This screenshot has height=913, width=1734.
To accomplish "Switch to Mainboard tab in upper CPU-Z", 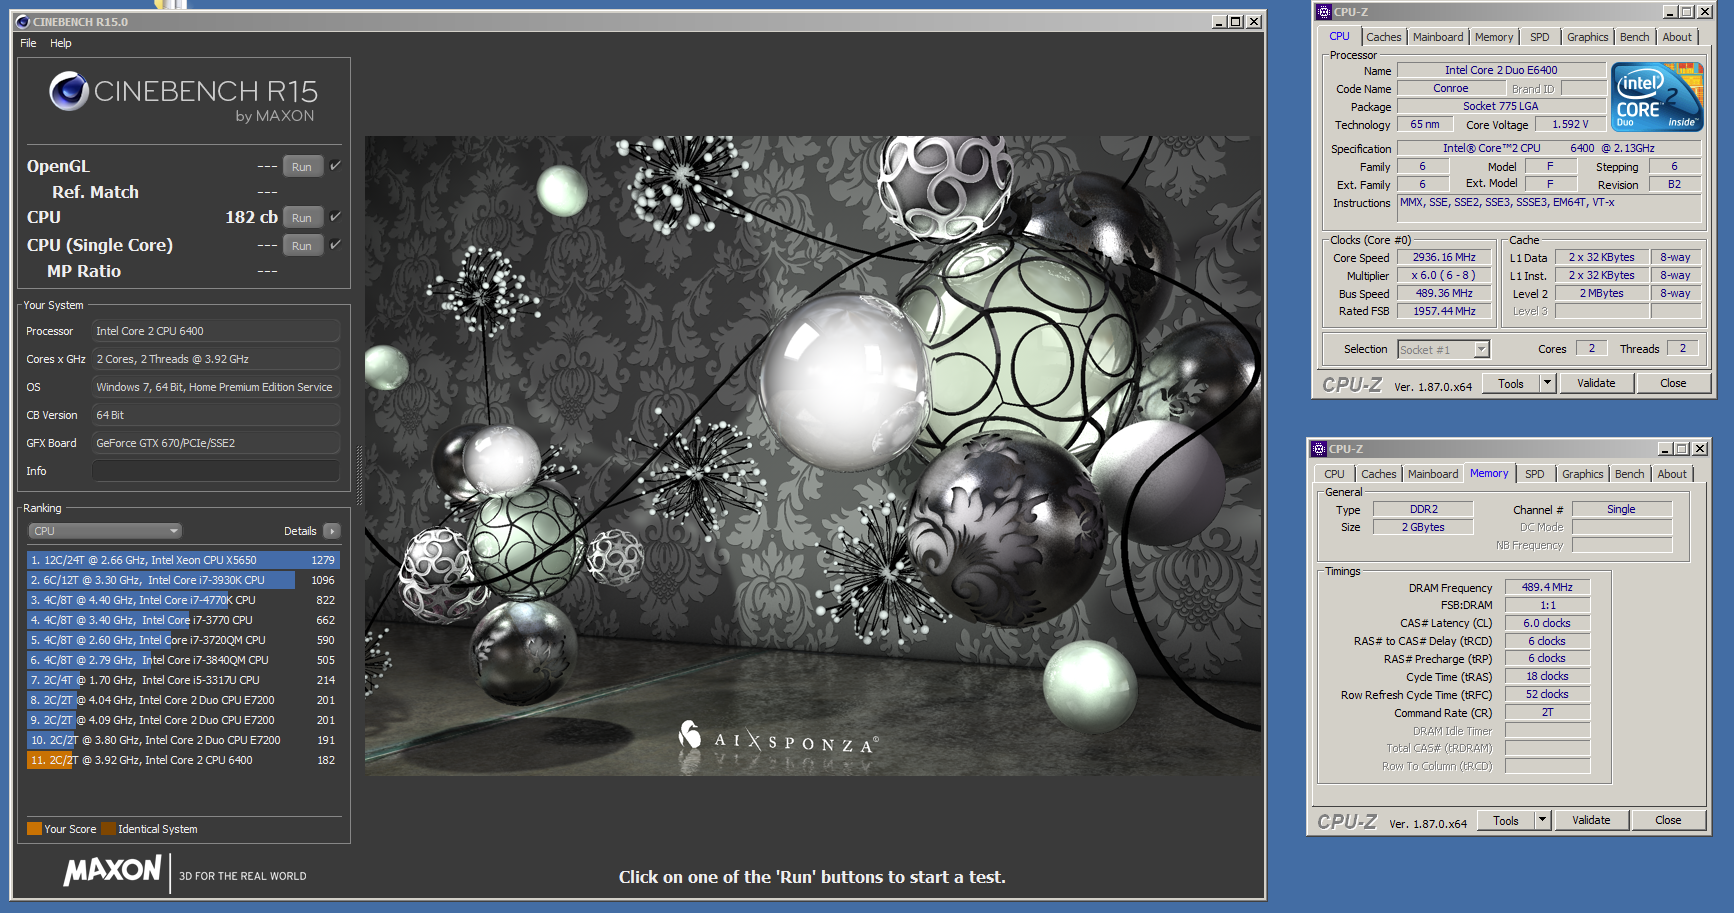I will click(1438, 37).
